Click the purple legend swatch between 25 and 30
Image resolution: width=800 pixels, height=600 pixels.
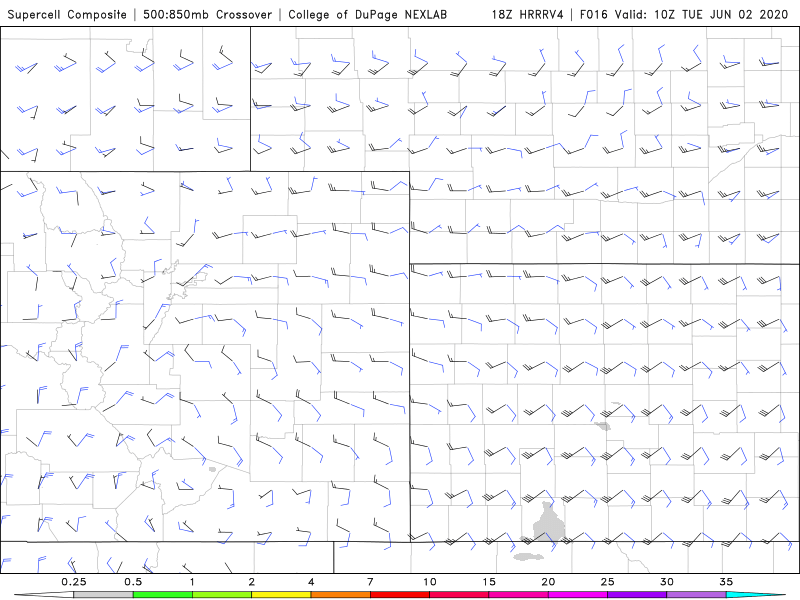pos(637,595)
